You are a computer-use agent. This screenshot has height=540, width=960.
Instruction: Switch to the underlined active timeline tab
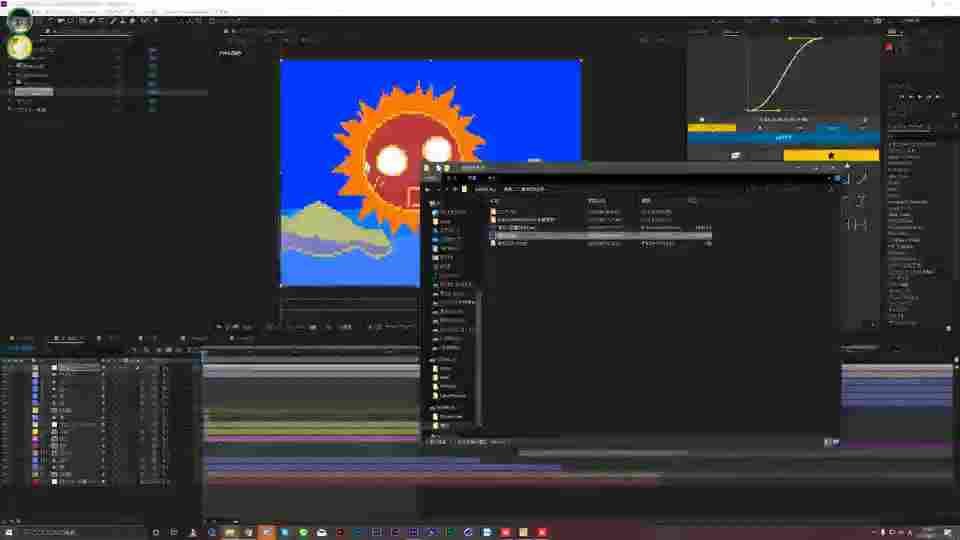(66, 339)
